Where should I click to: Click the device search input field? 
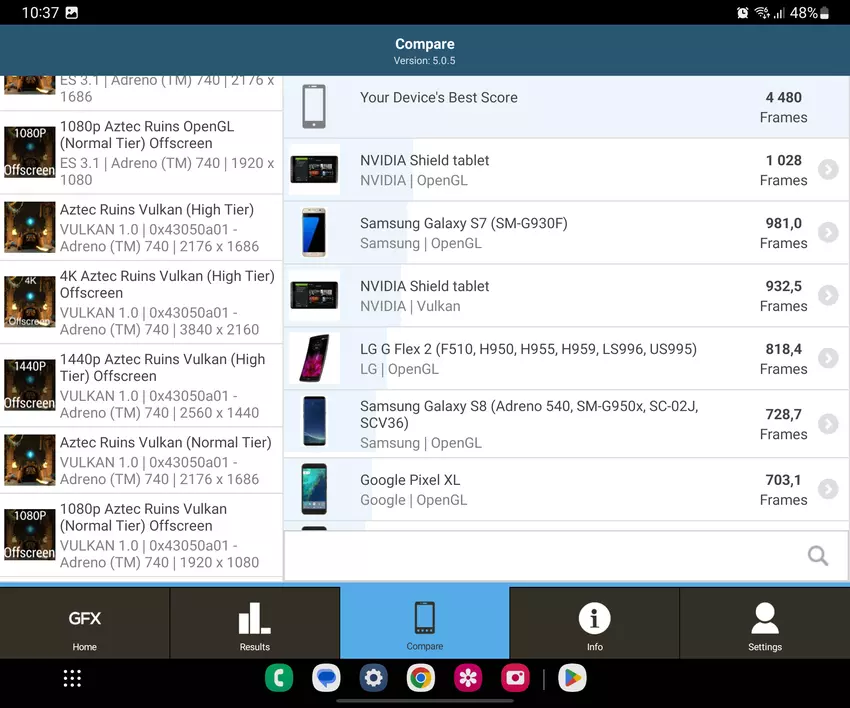540,556
